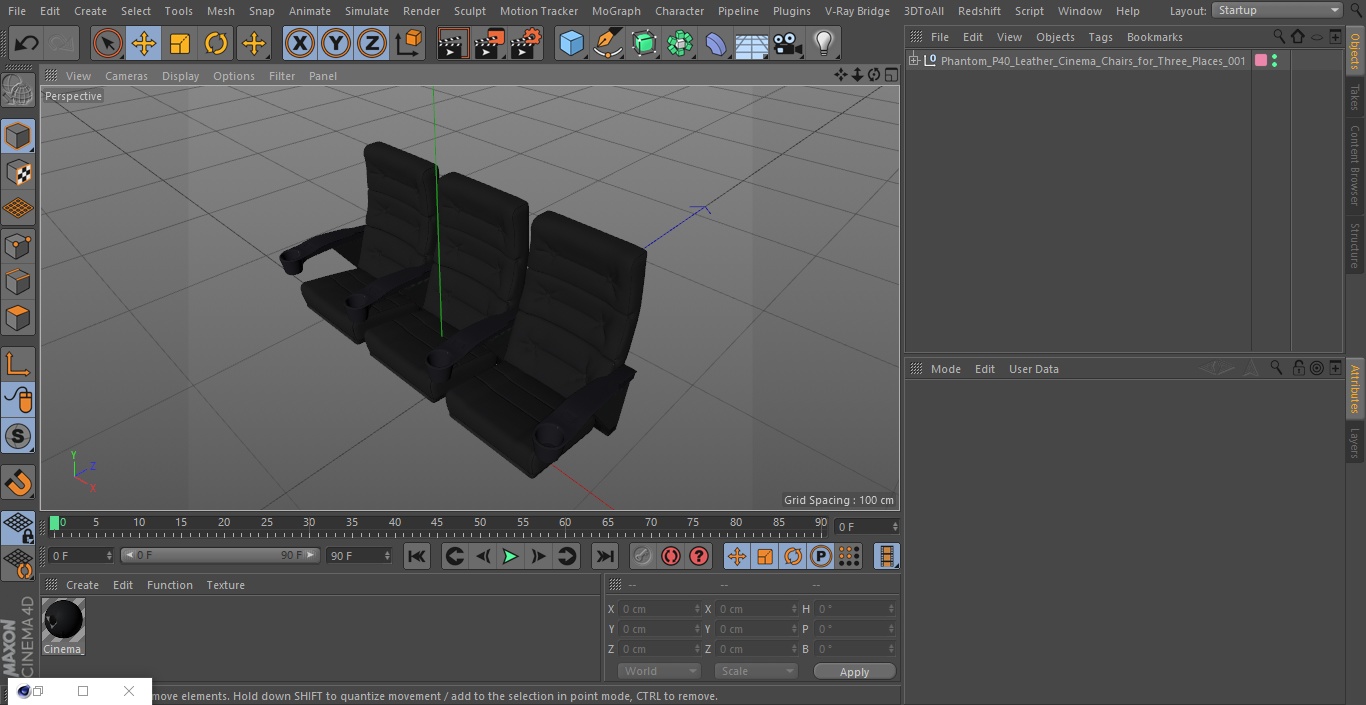The height and width of the screenshot is (705, 1366).
Task: Select the Cinema material thumbnail
Action: 64,620
